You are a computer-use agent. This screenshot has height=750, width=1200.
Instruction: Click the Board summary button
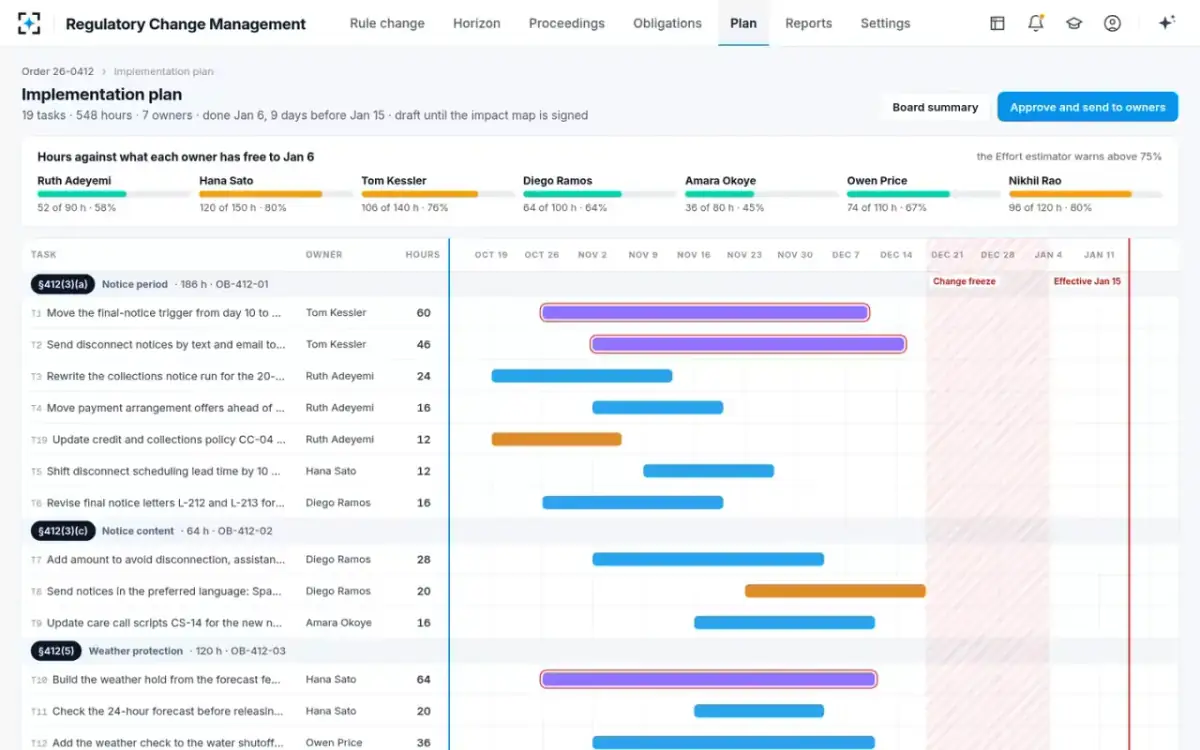935,107
